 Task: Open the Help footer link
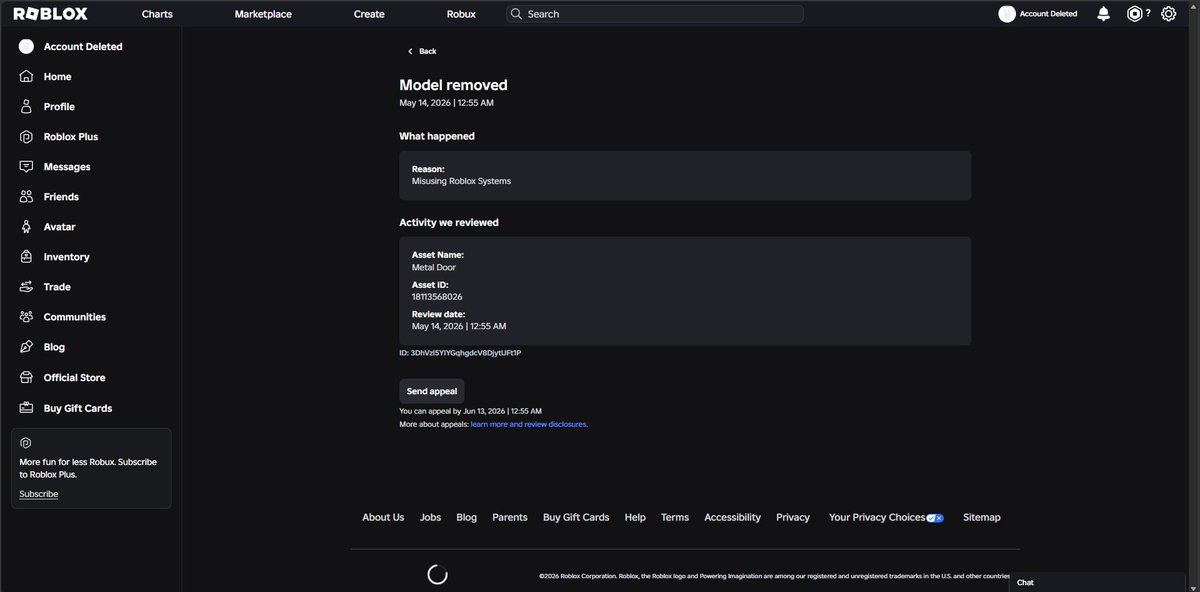coord(635,518)
